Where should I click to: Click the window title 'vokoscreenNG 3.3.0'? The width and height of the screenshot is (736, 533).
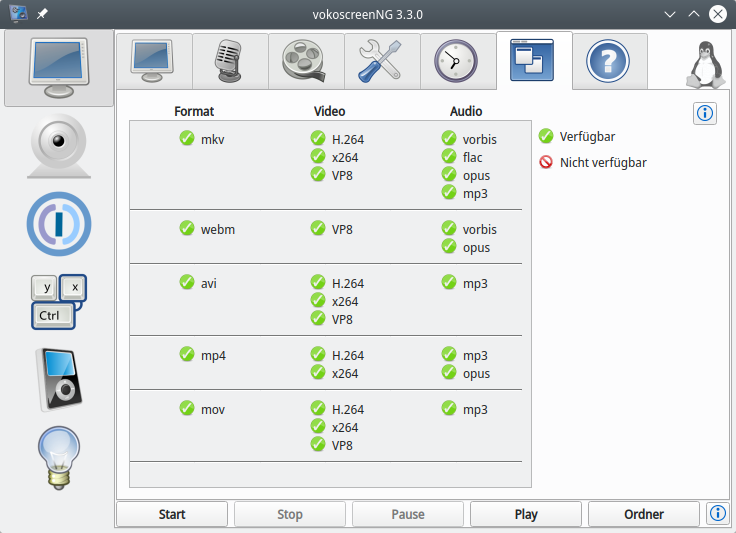point(368,15)
